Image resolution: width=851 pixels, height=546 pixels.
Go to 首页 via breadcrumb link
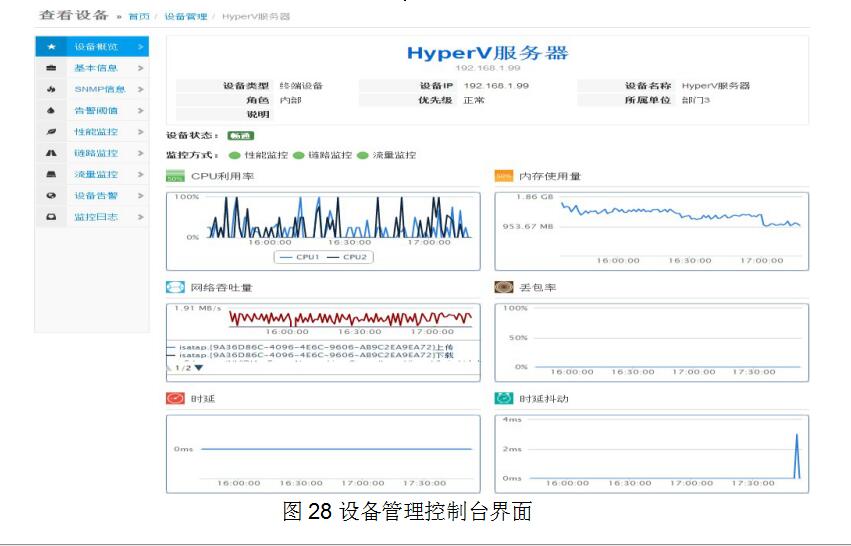(x=139, y=17)
